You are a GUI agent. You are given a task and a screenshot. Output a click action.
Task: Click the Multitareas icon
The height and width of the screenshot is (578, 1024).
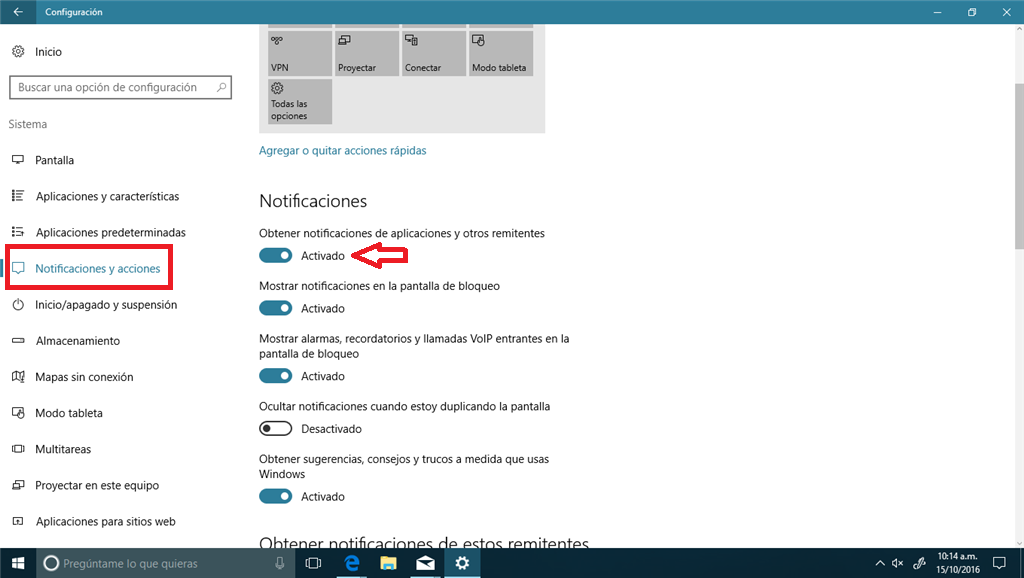point(18,449)
